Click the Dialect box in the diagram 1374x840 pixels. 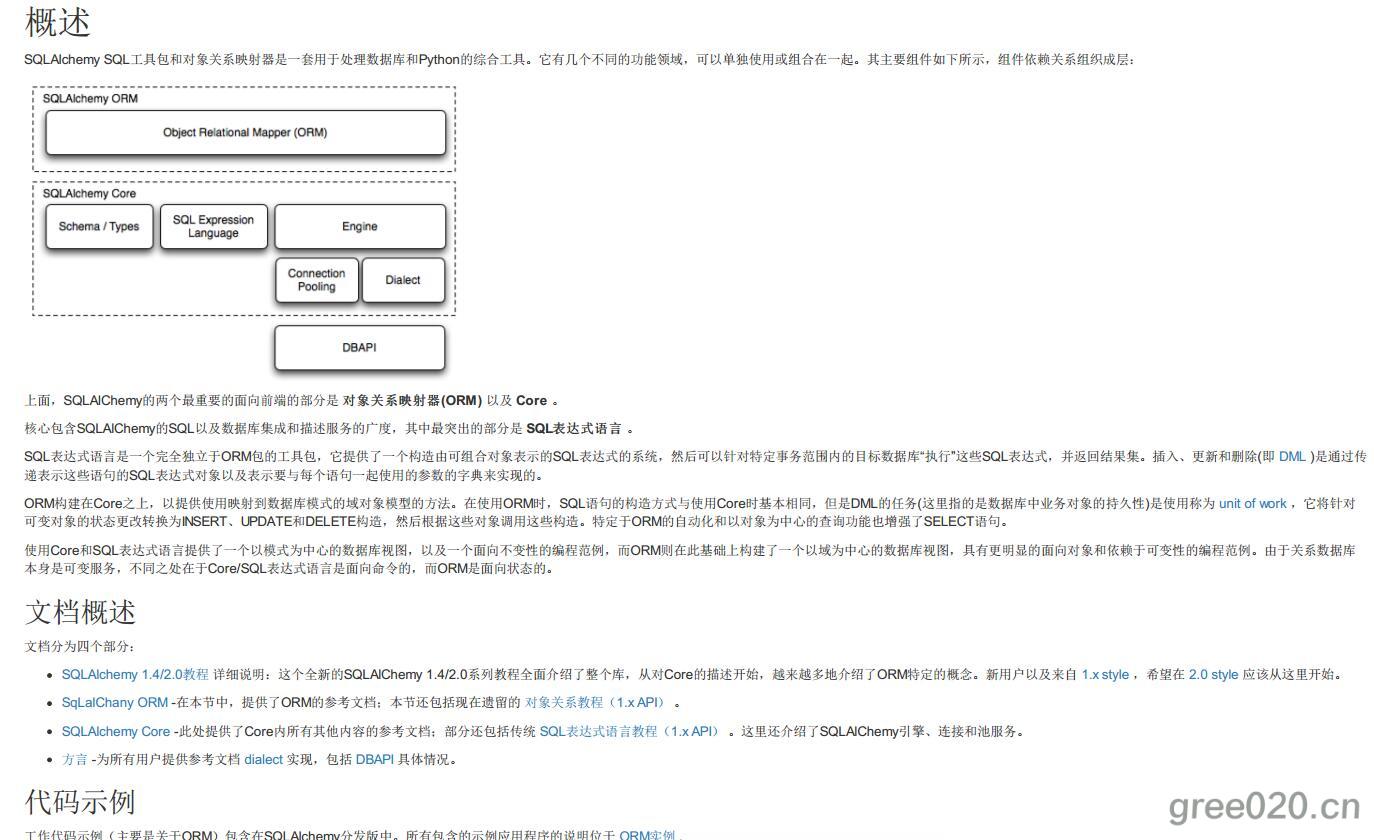coord(403,280)
